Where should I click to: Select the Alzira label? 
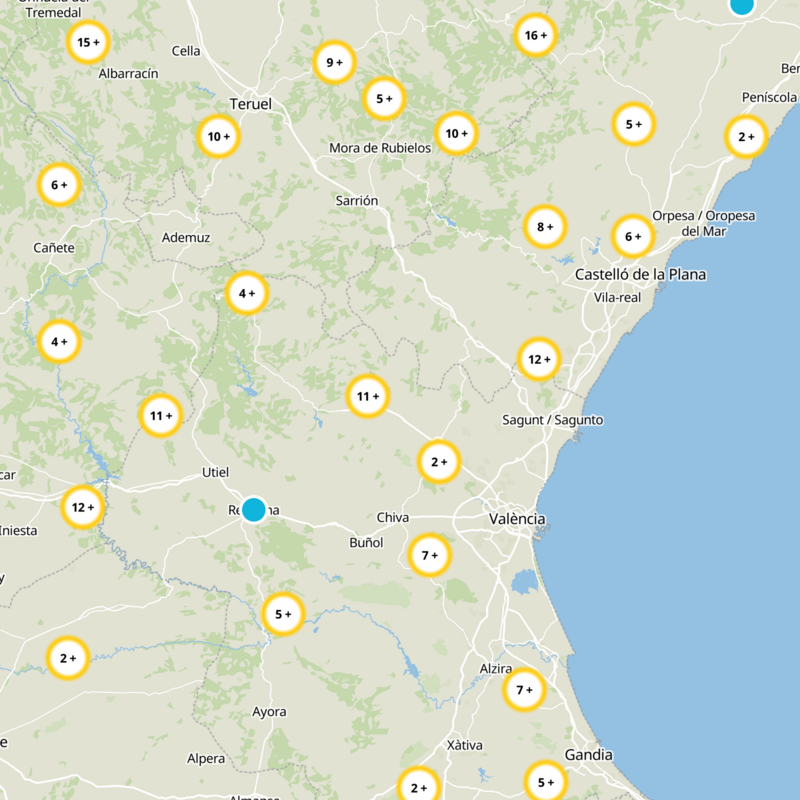tap(495, 668)
